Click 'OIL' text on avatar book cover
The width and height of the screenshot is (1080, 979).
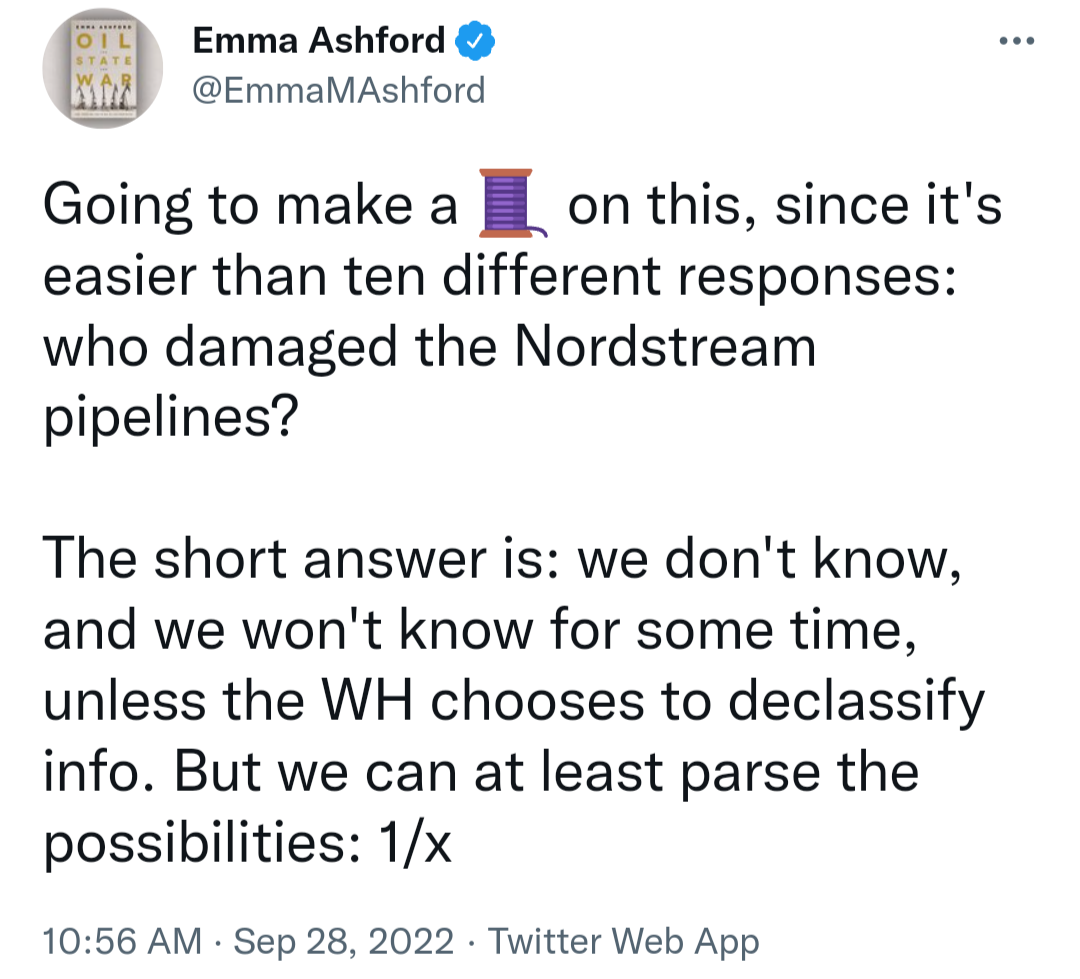tap(103, 40)
